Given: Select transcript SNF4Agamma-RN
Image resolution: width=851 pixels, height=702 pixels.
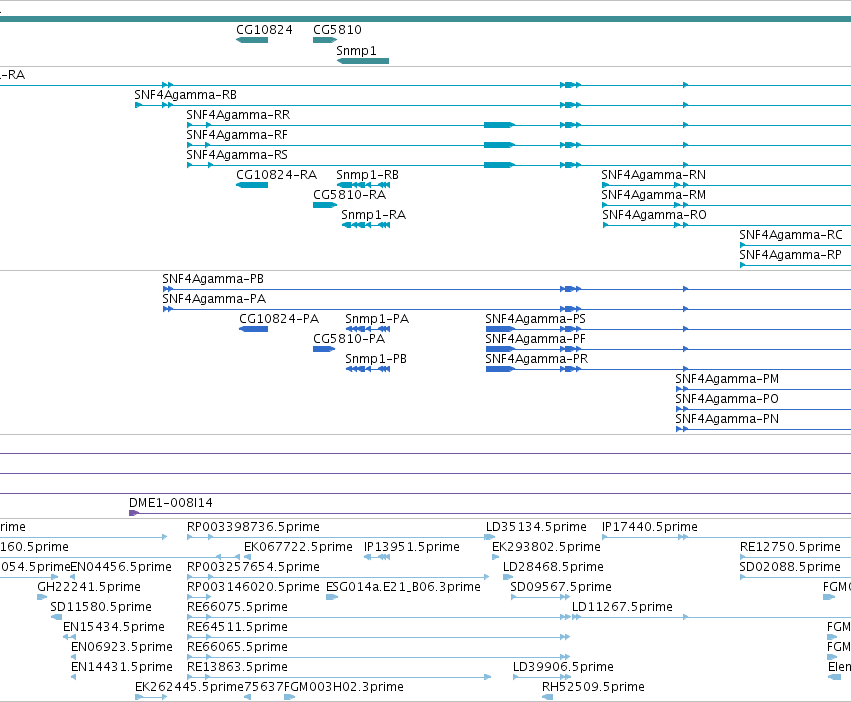Looking at the screenshot, I should coord(653,175).
